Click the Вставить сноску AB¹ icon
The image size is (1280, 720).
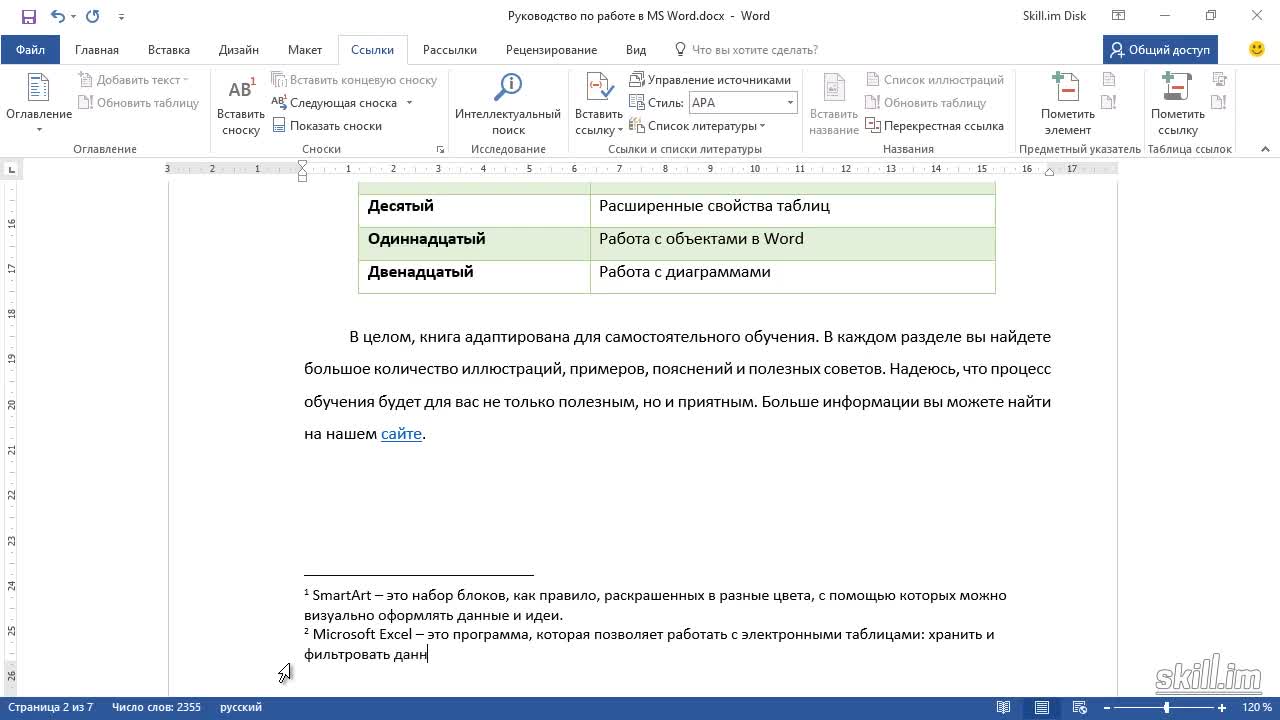coord(241,89)
